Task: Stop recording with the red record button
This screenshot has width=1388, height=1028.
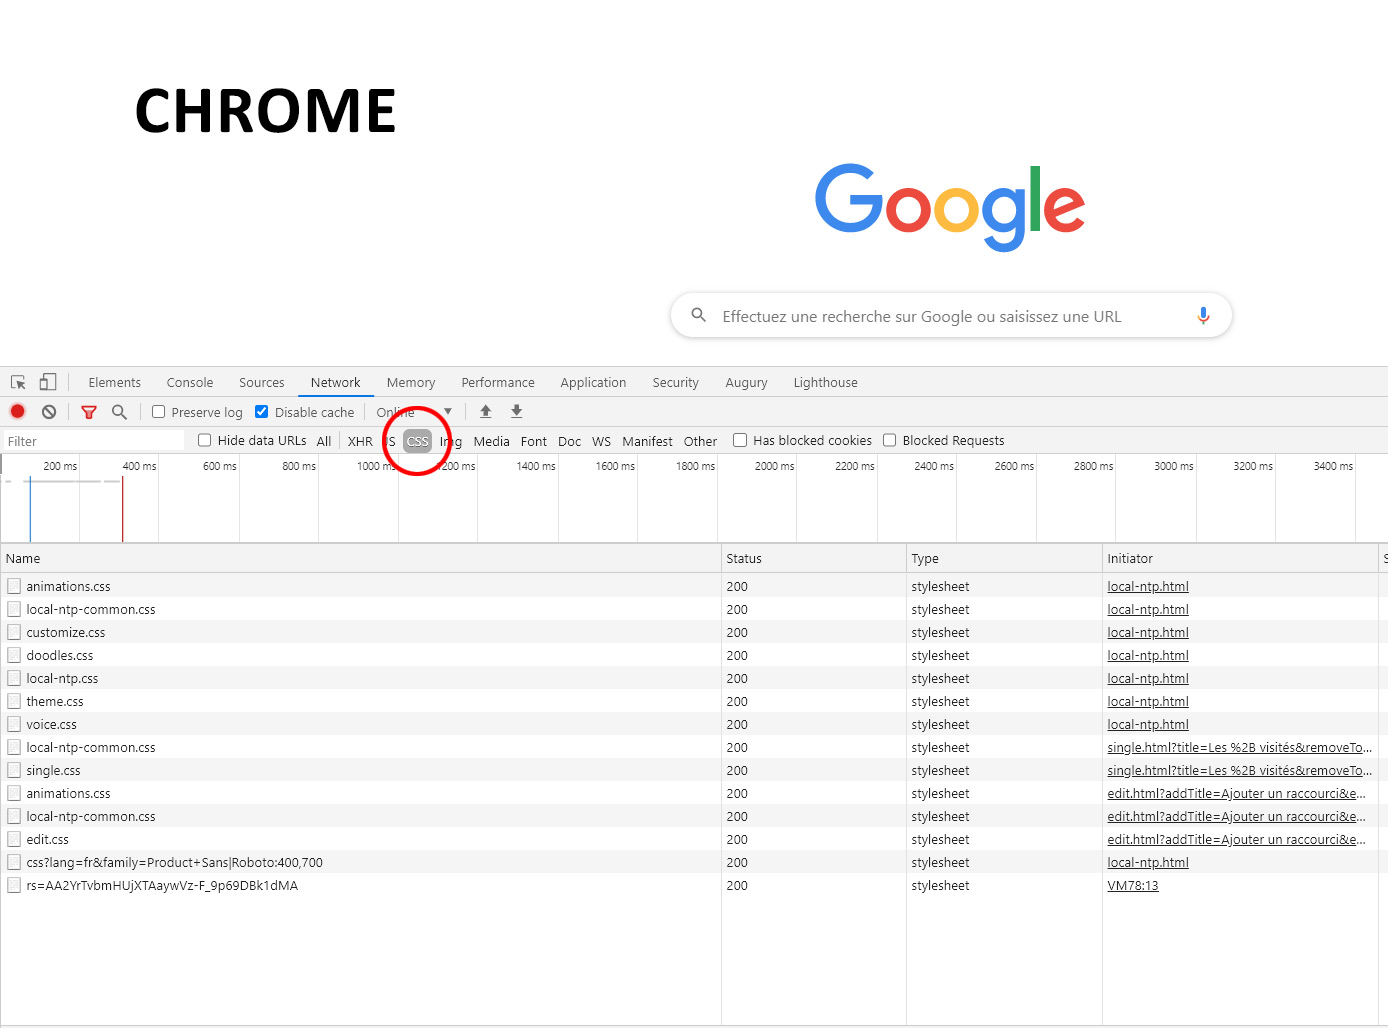Action: pos(18,411)
